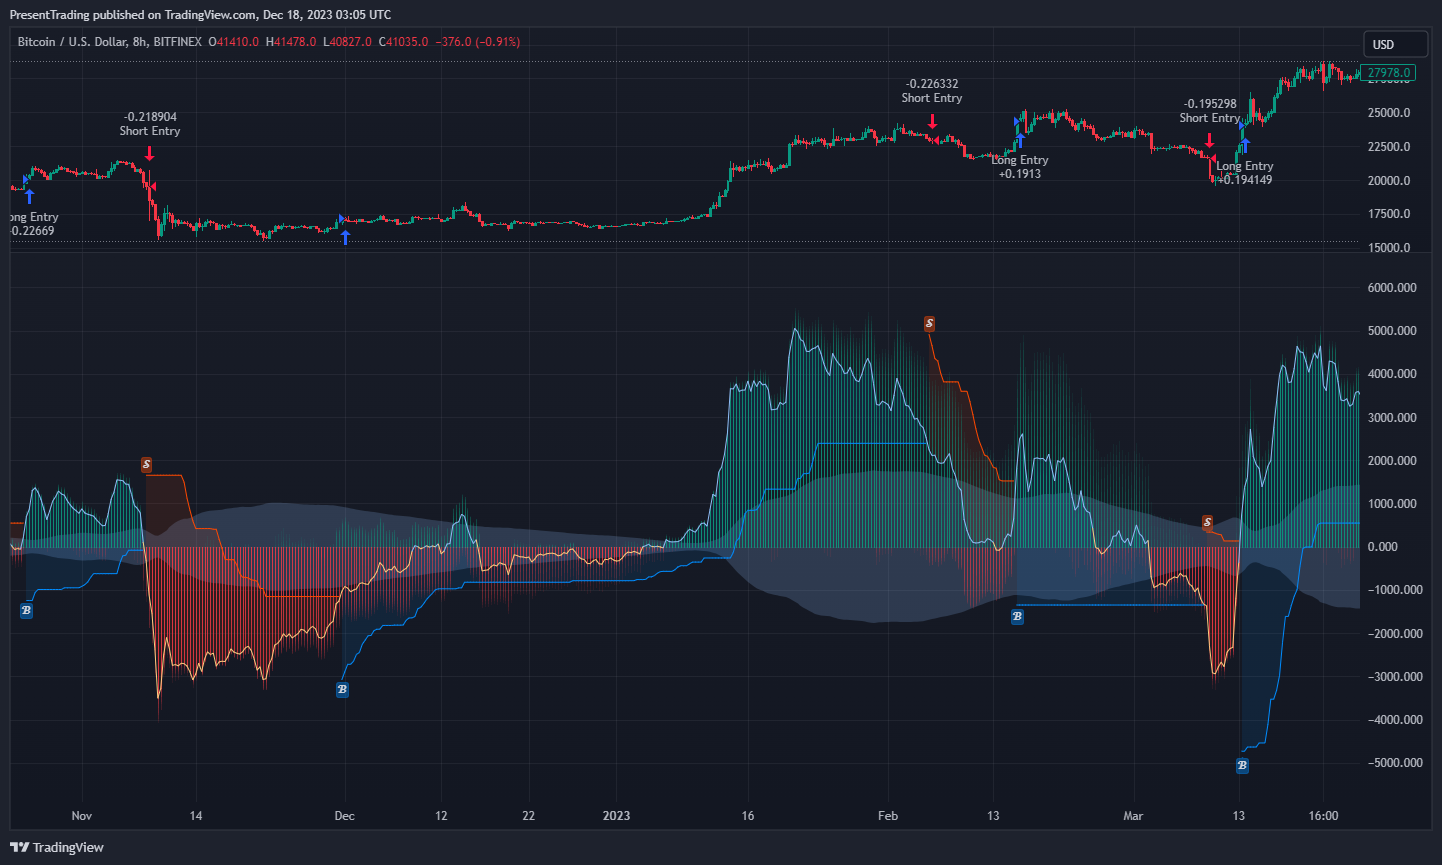1442x865 pixels.
Task: Click the close value C41035.0
Action: (x=403, y=42)
